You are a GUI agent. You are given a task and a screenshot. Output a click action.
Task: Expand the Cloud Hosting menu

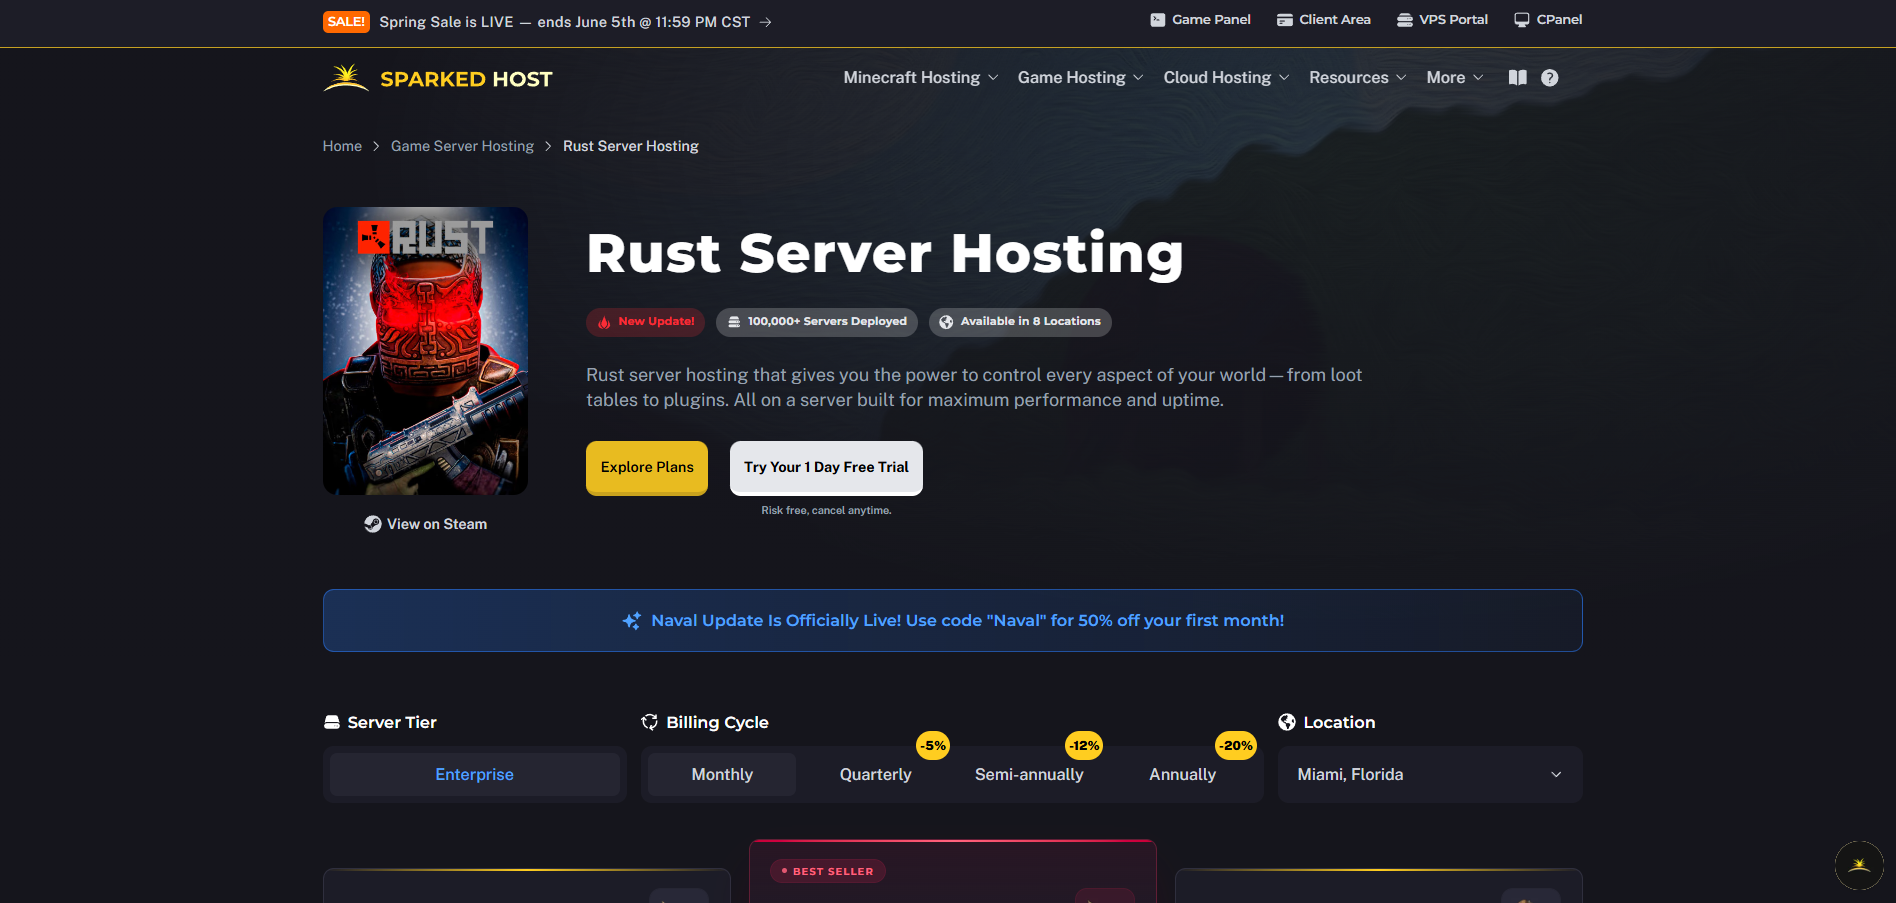[x=1227, y=78]
